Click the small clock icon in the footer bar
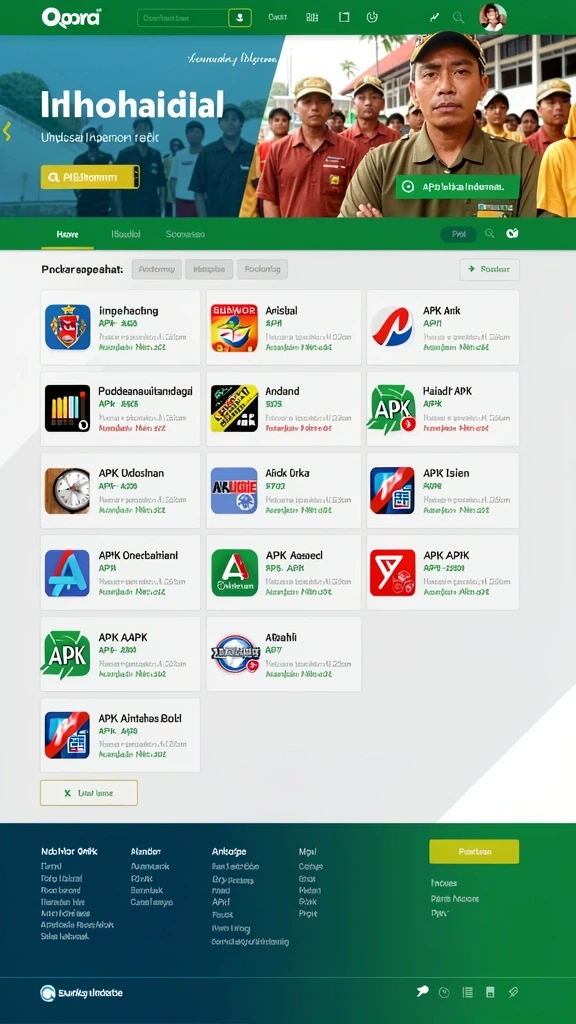This screenshot has height=1024, width=576. click(445, 993)
